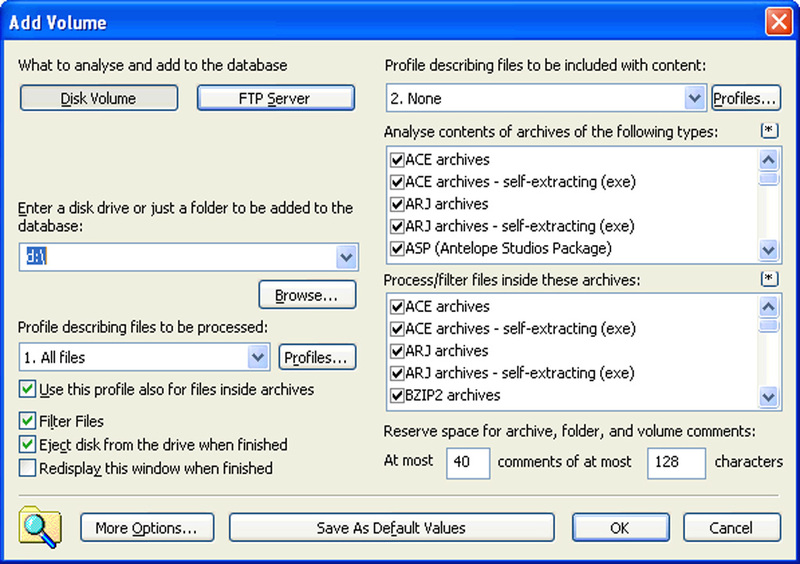Image resolution: width=800 pixels, height=564 pixels.
Task: Confirm with the OK button
Action: click(620, 528)
